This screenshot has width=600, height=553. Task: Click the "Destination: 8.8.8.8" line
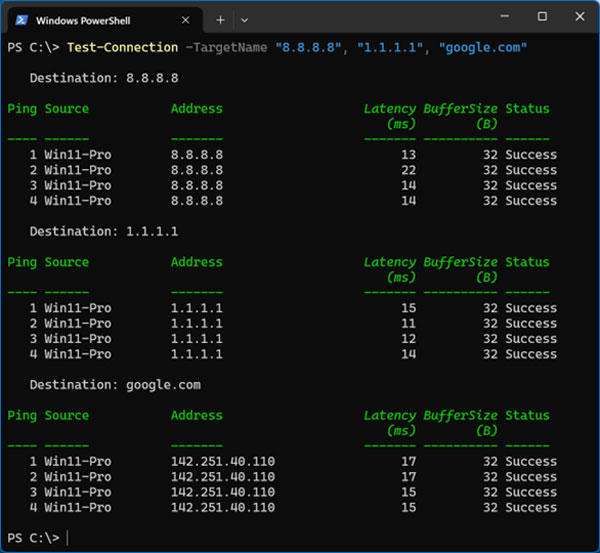(104, 78)
